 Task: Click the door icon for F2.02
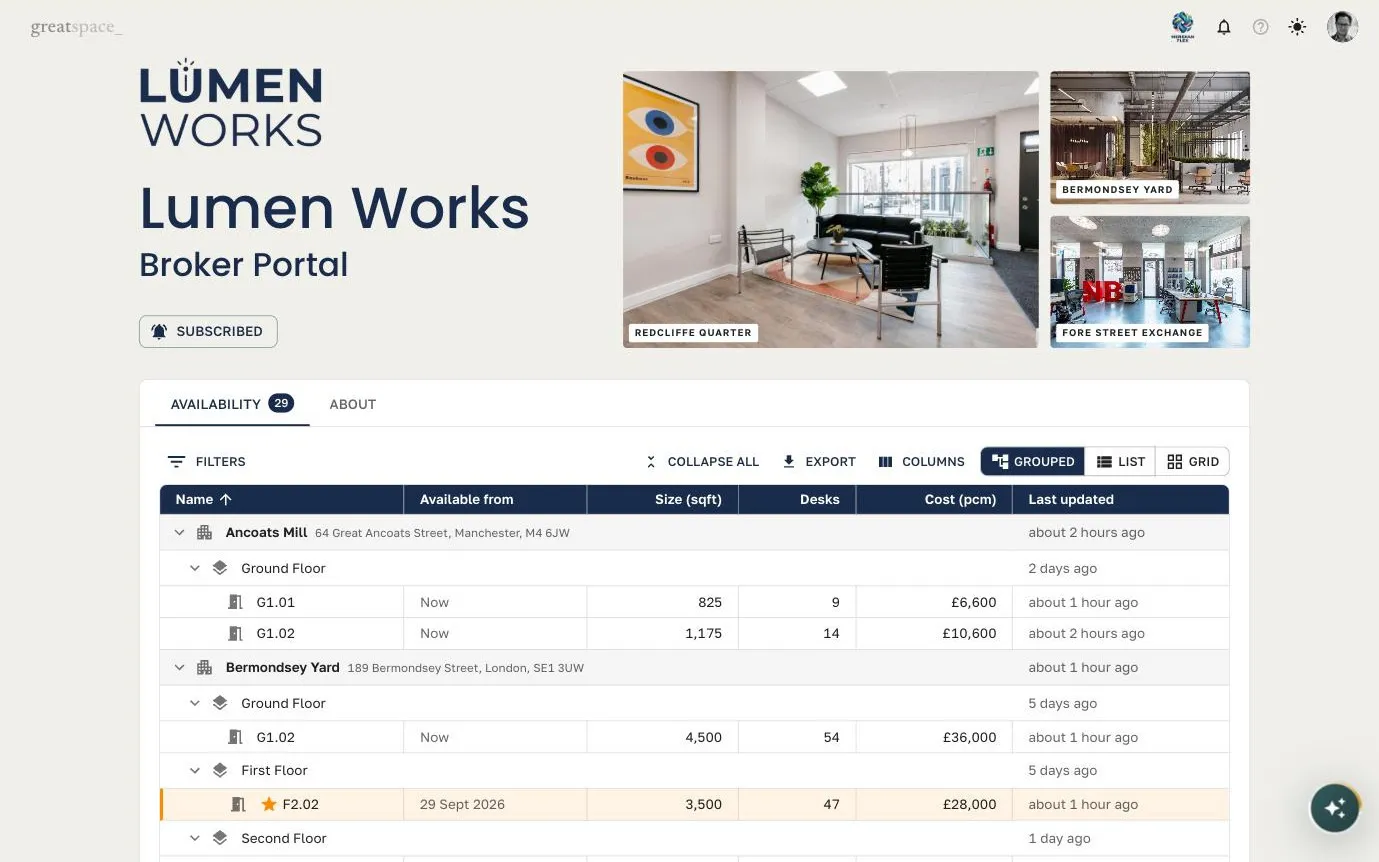tap(238, 804)
